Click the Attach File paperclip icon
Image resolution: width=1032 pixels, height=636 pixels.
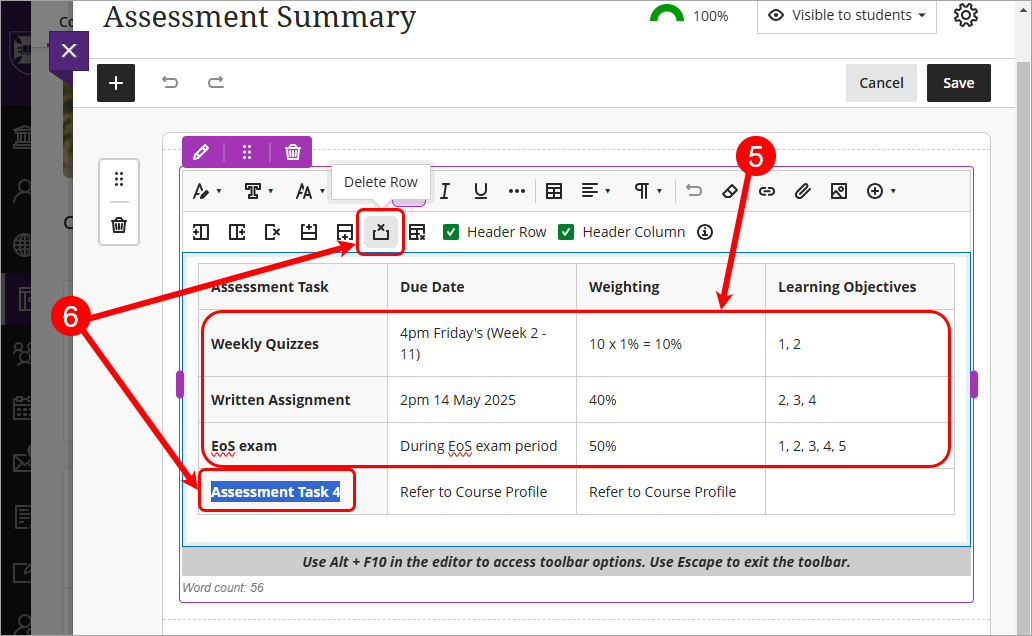click(x=803, y=190)
